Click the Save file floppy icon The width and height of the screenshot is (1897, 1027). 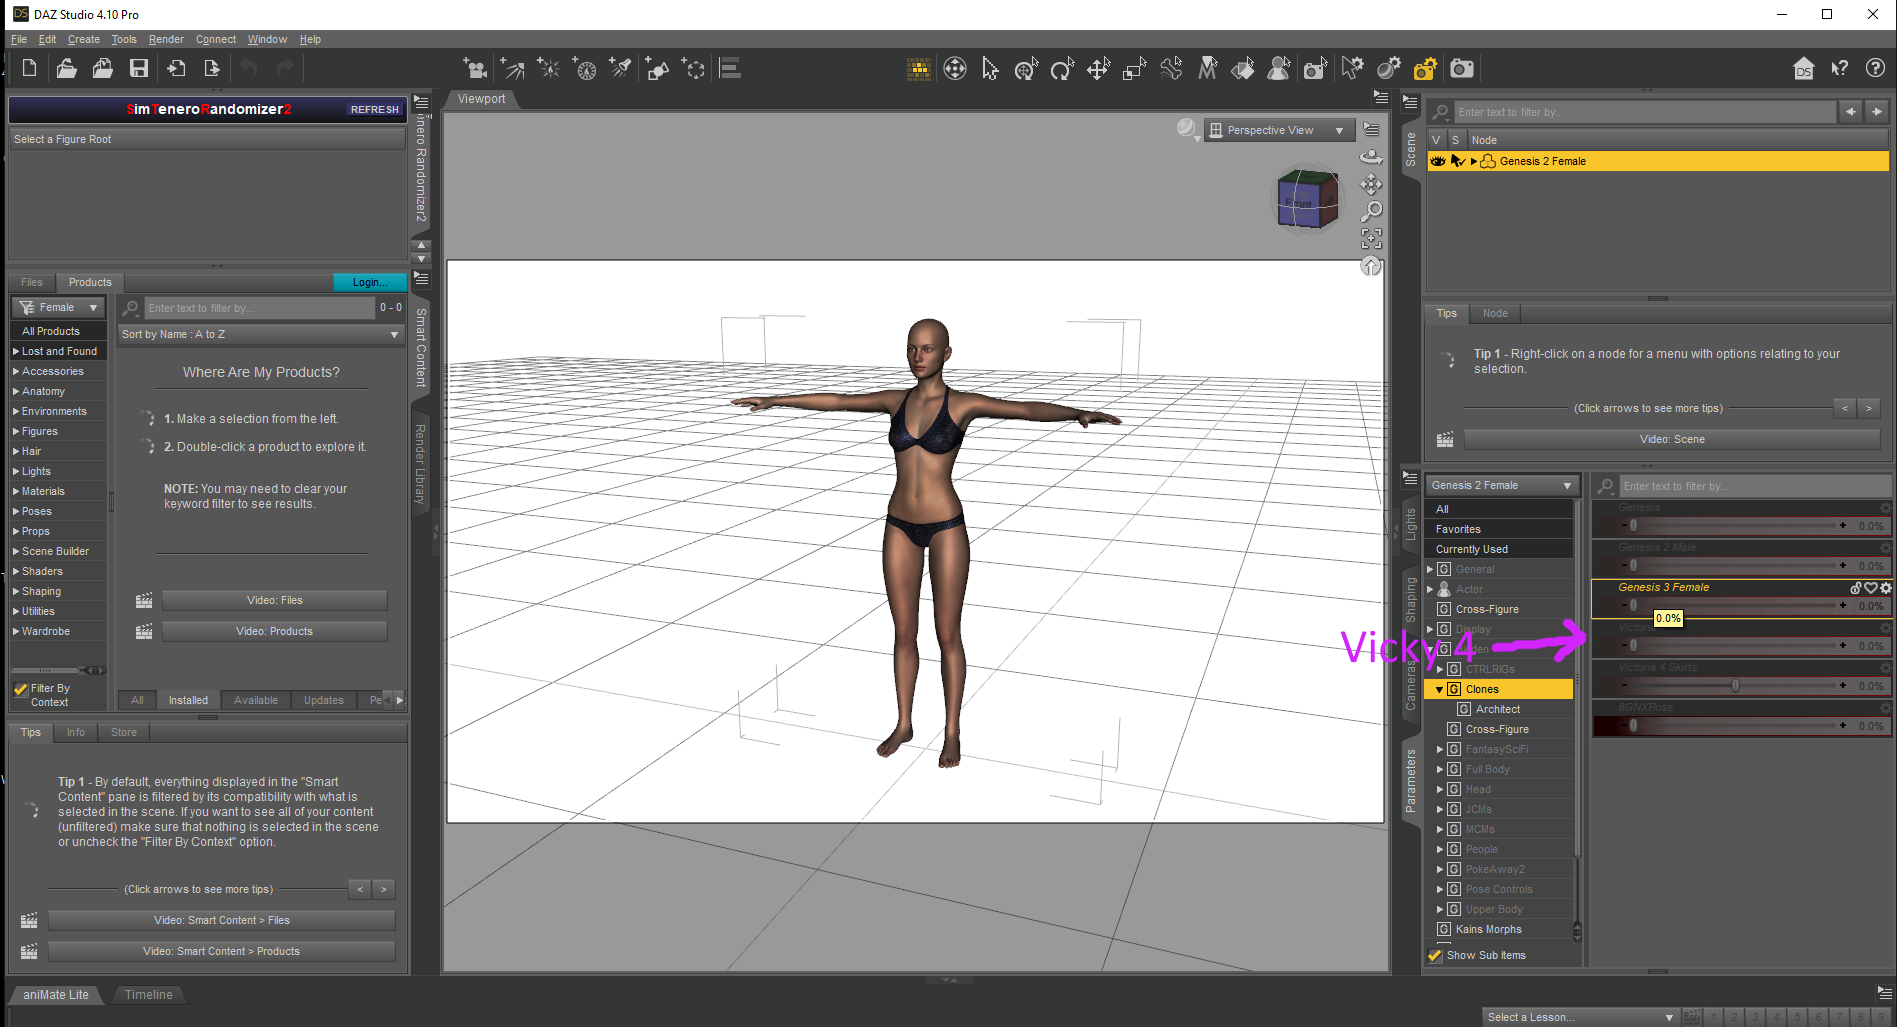pyautogui.click(x=139, y=68)
